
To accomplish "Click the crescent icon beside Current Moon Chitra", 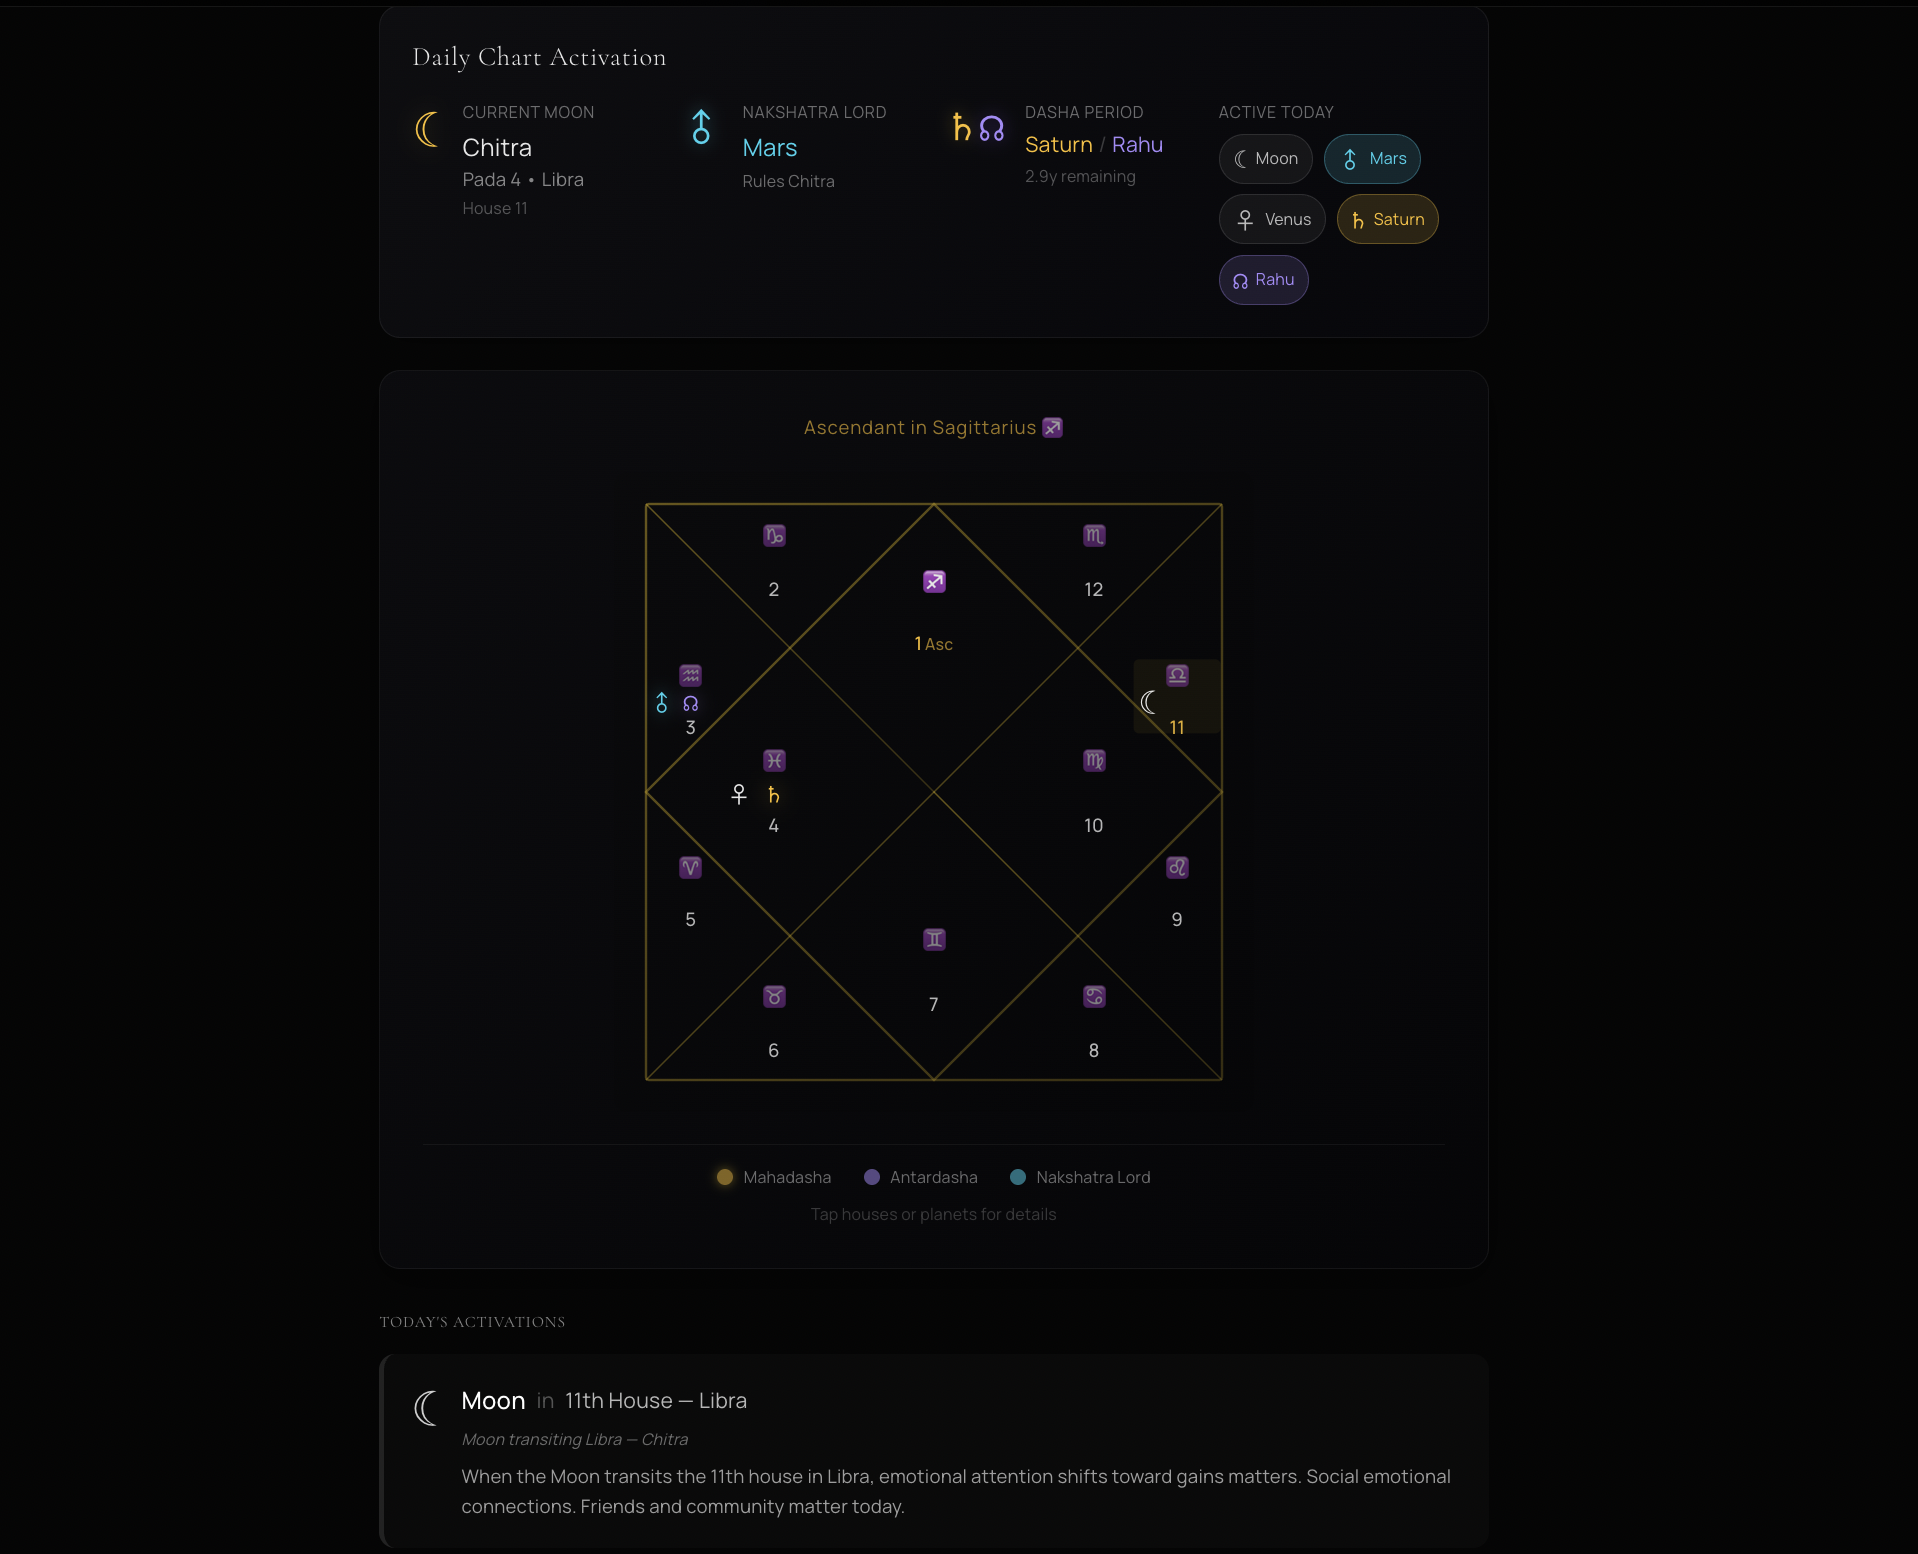I will tap(427, 129).
